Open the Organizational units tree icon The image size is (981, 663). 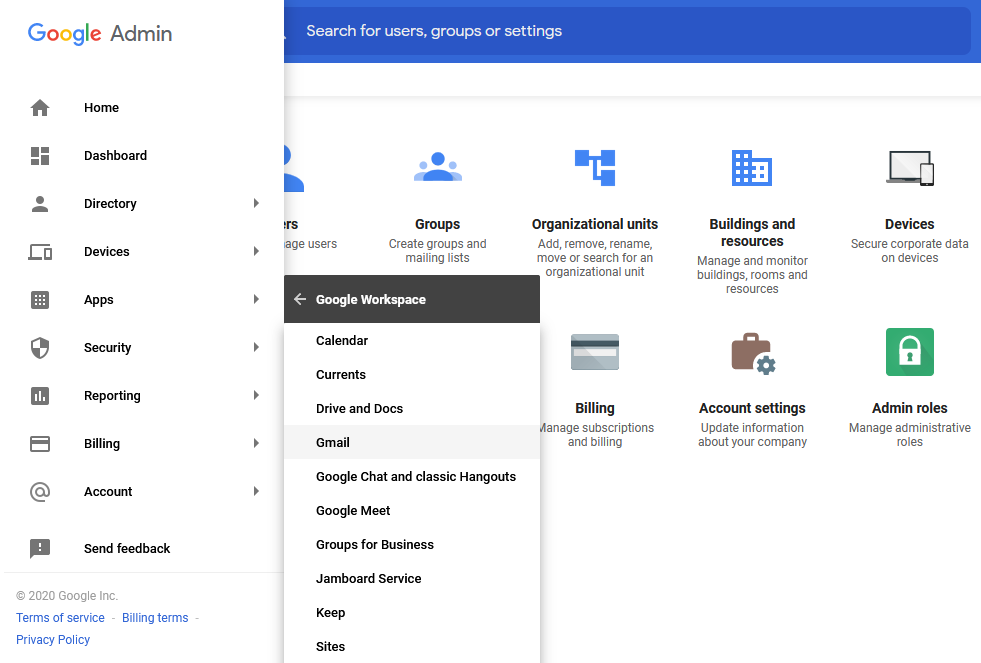pos(595,168)
